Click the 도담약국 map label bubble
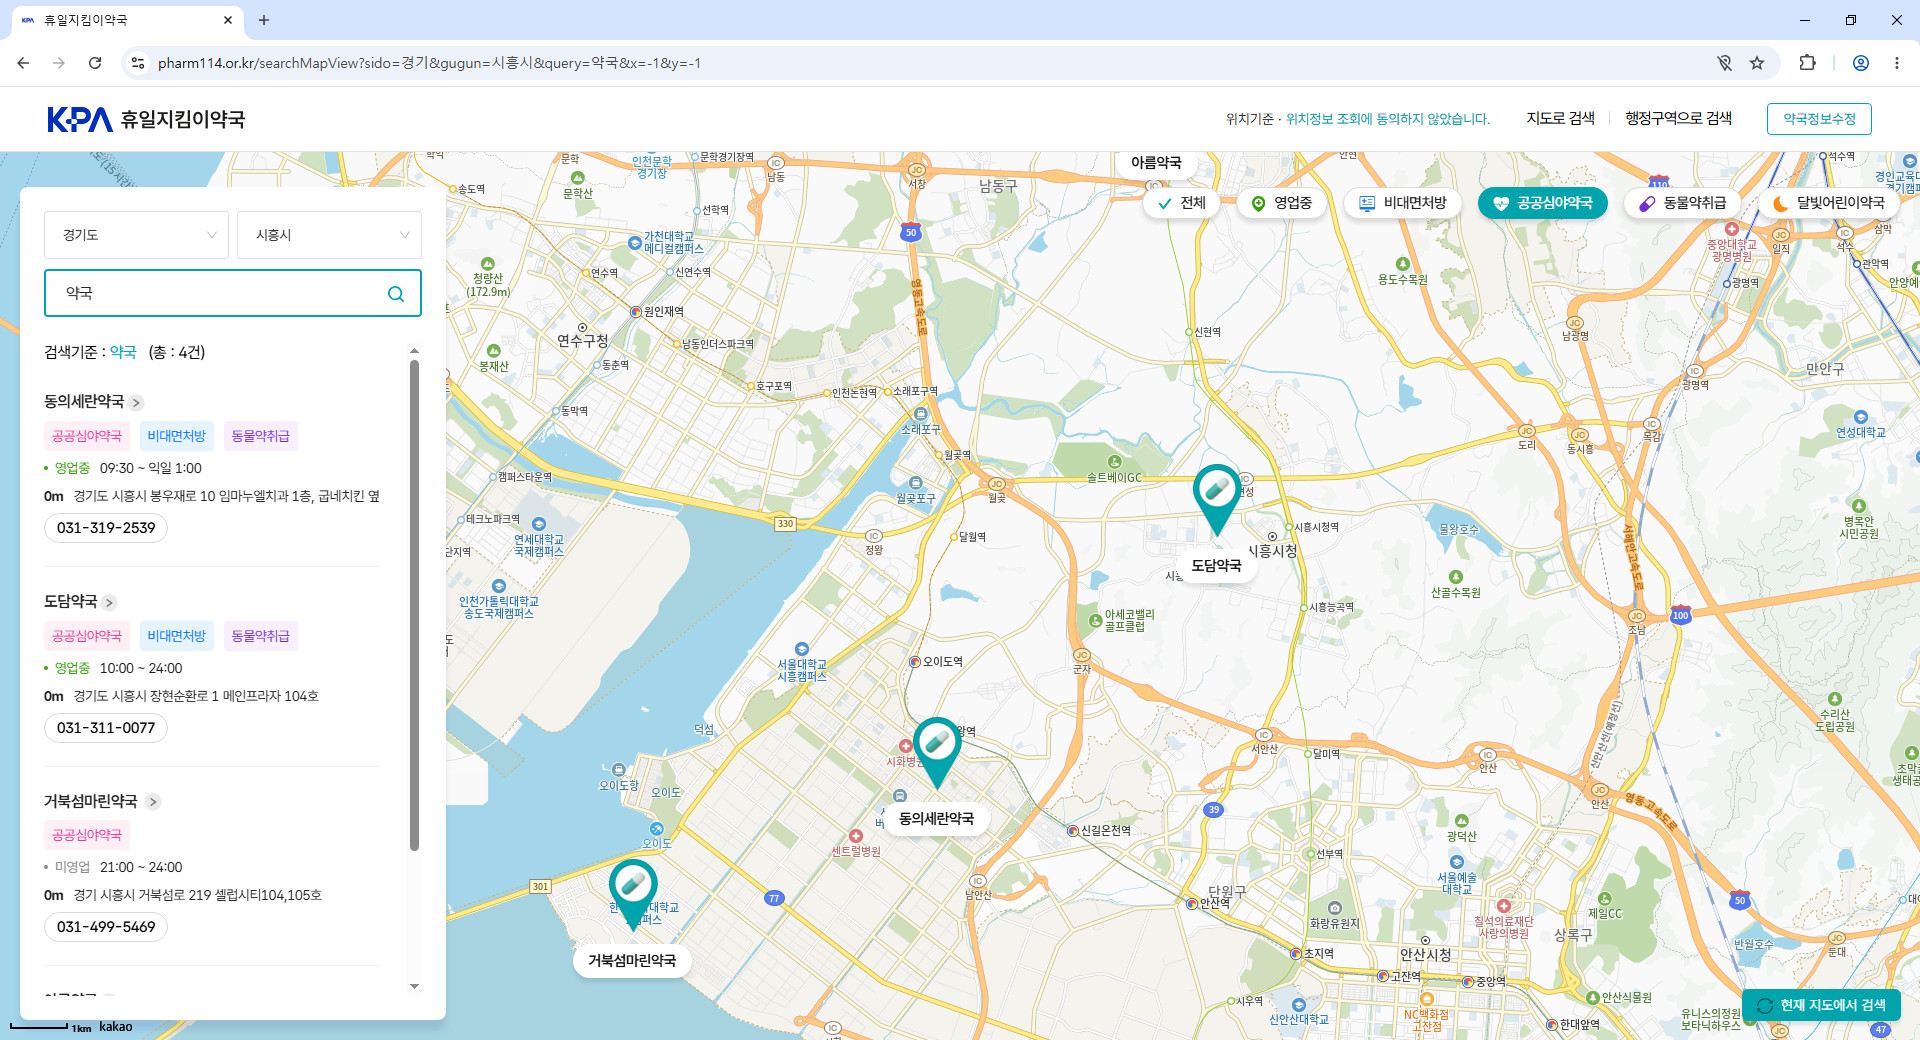Viewport: 1920px width, 1040px height. point(1216,566)
